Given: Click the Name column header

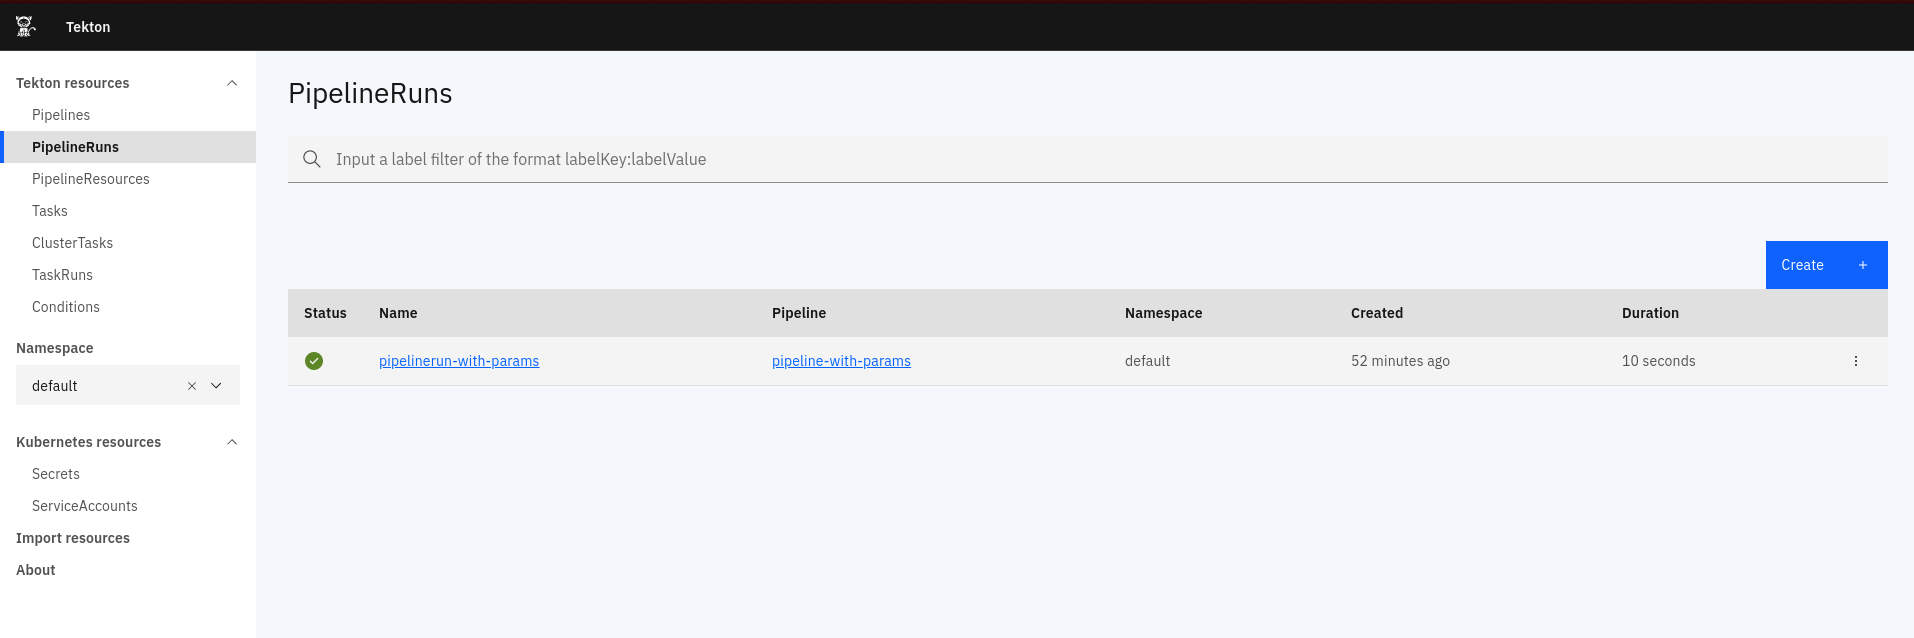Looking at the screenshot, I should (398, 313).
